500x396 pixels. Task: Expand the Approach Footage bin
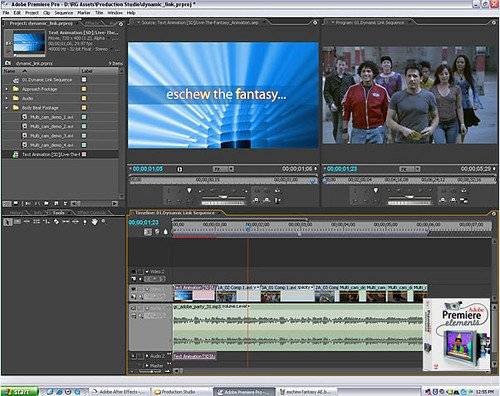7,89
